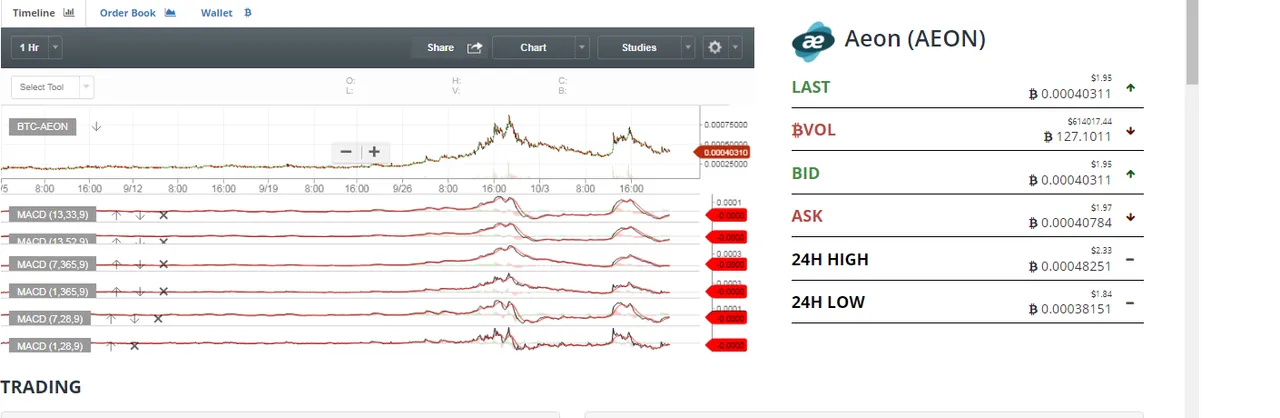Screen dimensions: 1280x418
Task: Open the Chart type menu
Action: click(x=540, y=47)
